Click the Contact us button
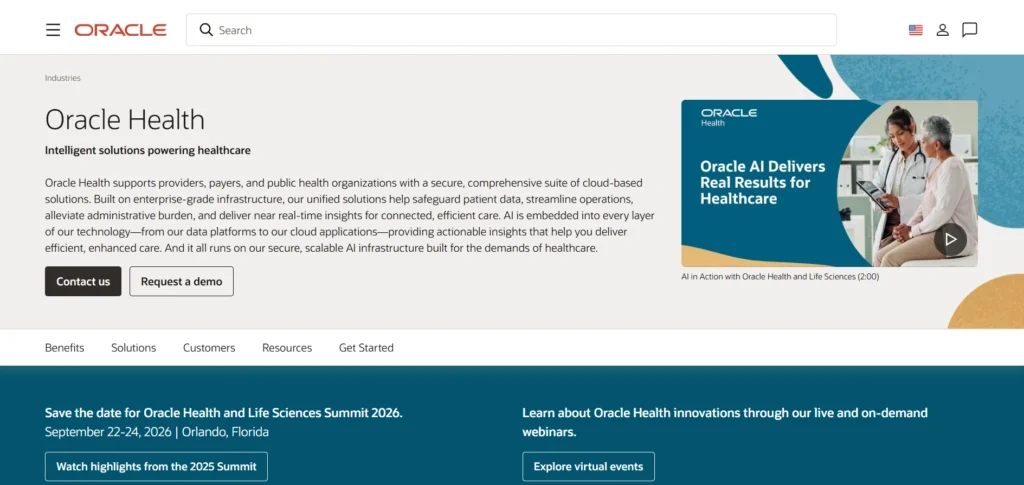The height and width of the screenshot is (485, 1024). tap(83, 281)
